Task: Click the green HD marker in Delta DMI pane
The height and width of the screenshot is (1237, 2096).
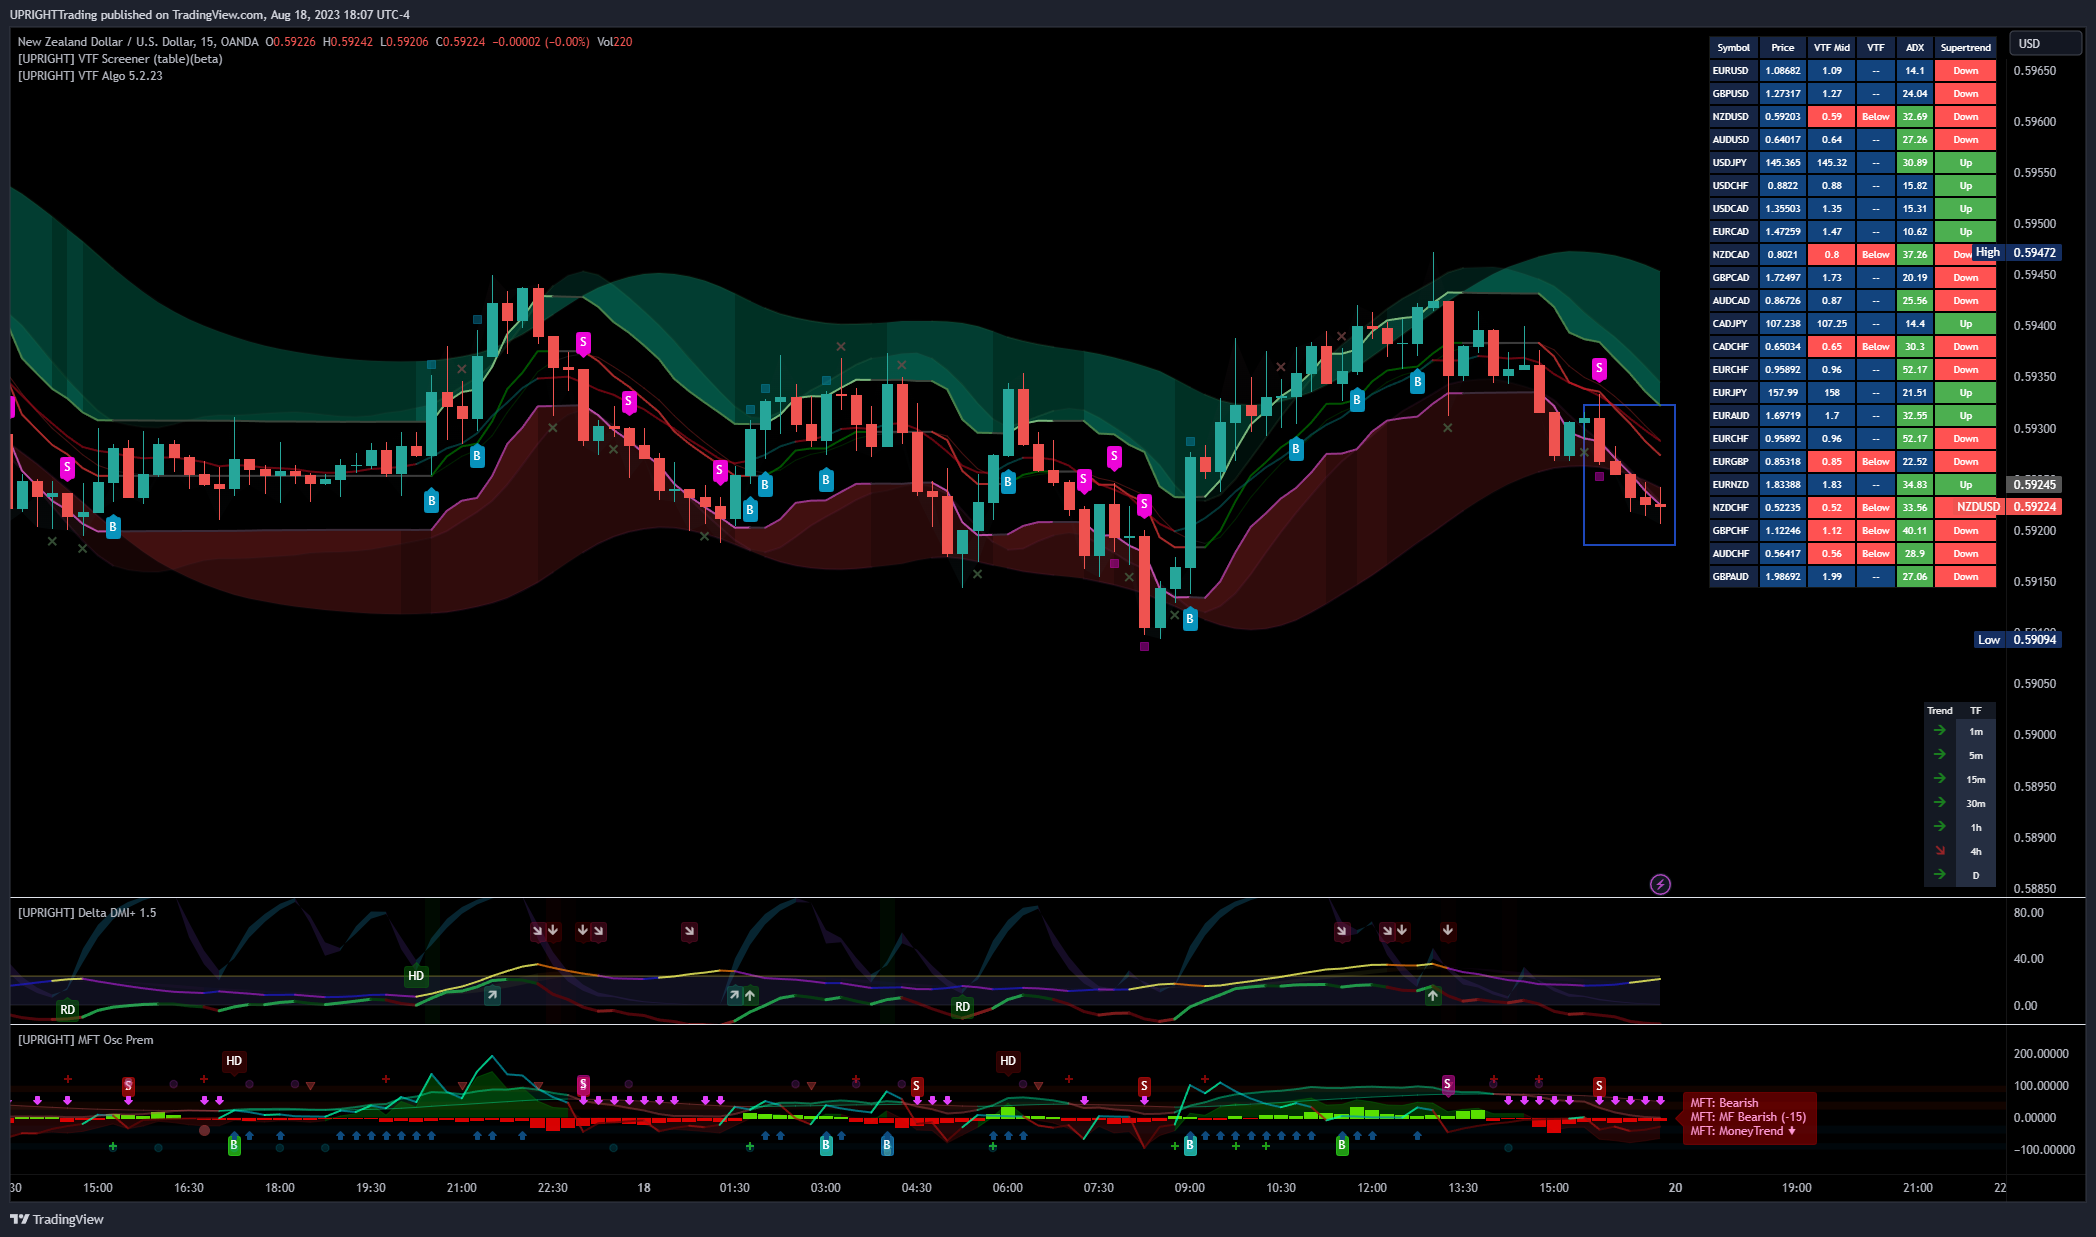Action: pos(416,975)
